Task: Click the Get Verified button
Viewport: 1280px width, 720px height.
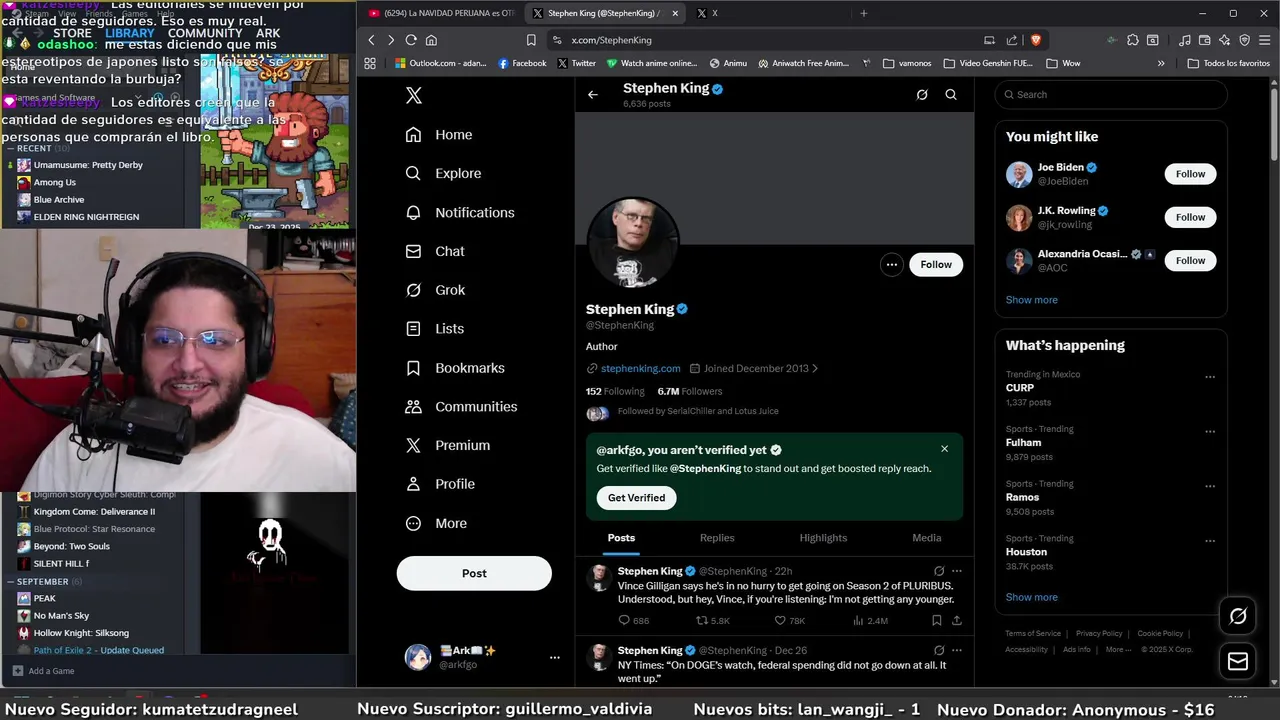Action: (636, 498)
